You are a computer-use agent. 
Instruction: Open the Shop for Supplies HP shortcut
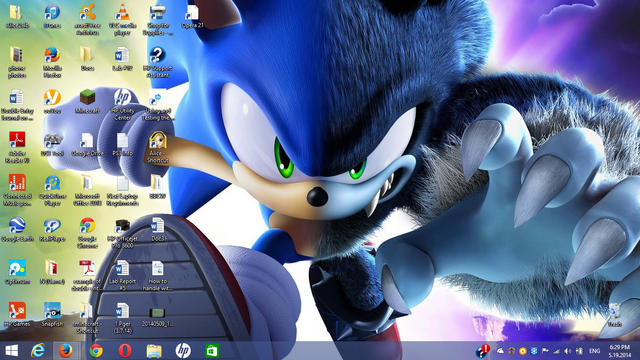pos(158,20)
